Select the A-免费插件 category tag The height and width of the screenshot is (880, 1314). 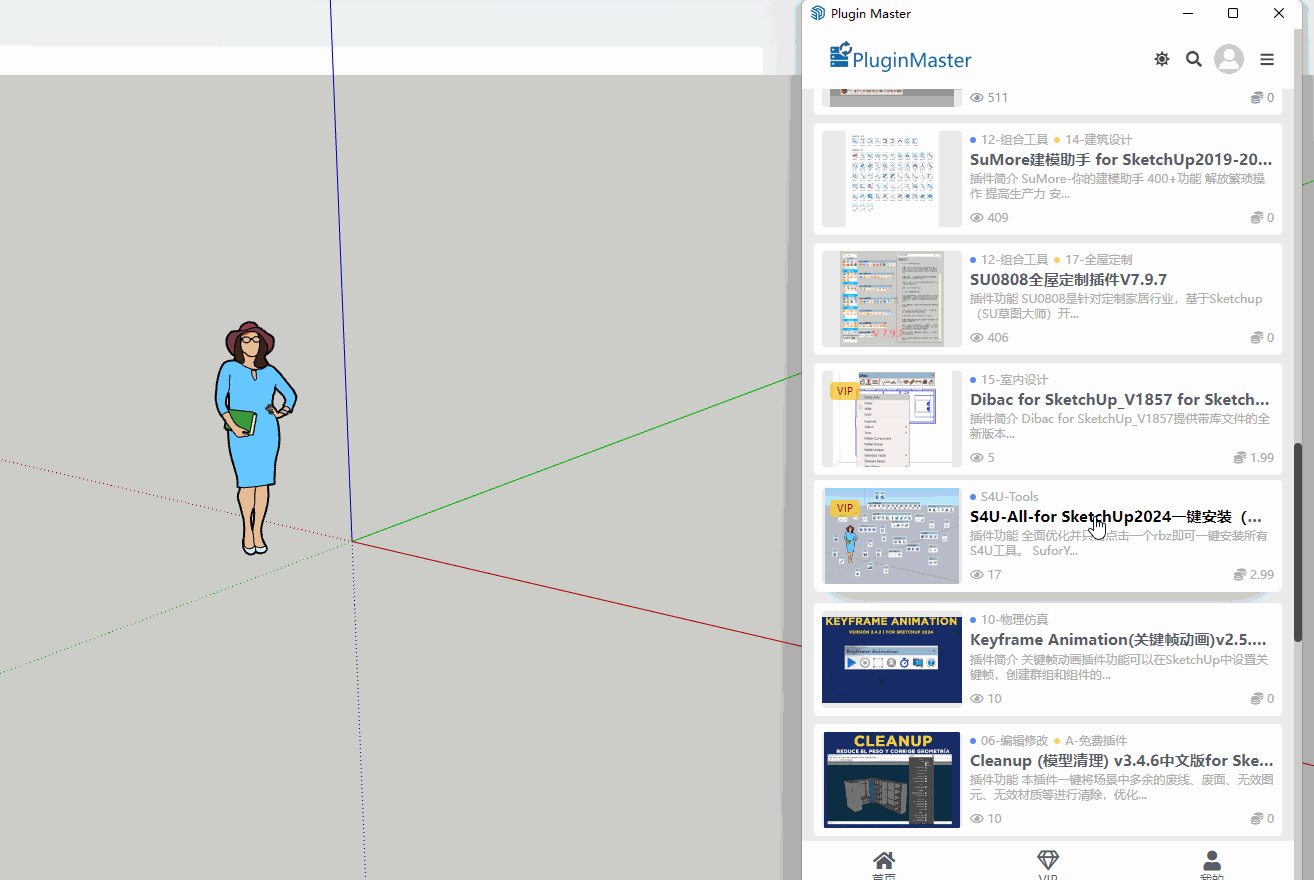1095,741
